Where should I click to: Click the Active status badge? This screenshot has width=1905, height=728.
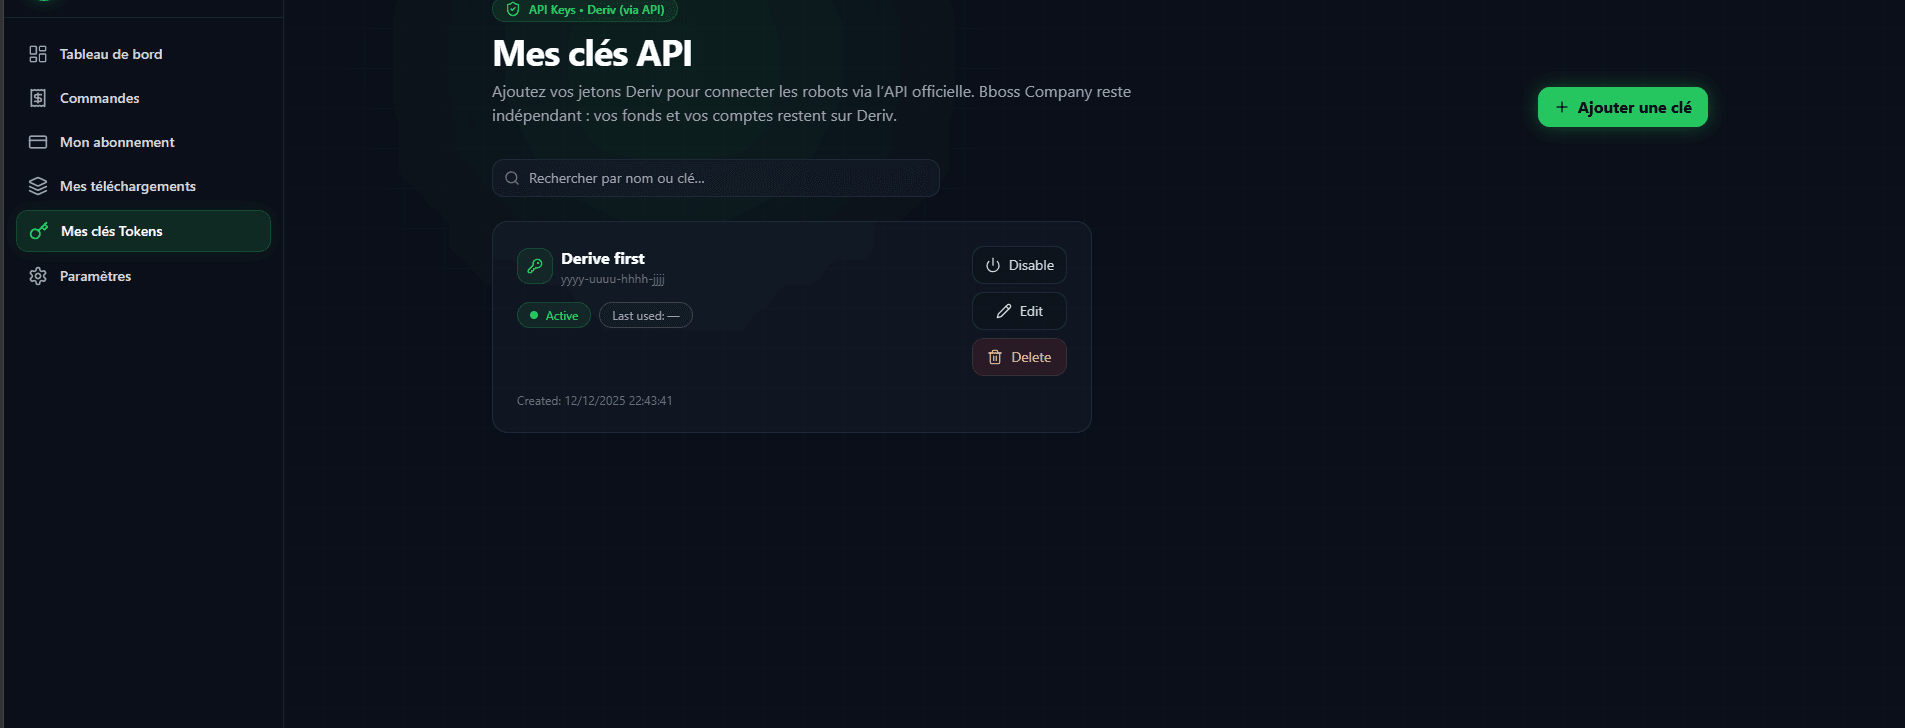tap(554, 315)
